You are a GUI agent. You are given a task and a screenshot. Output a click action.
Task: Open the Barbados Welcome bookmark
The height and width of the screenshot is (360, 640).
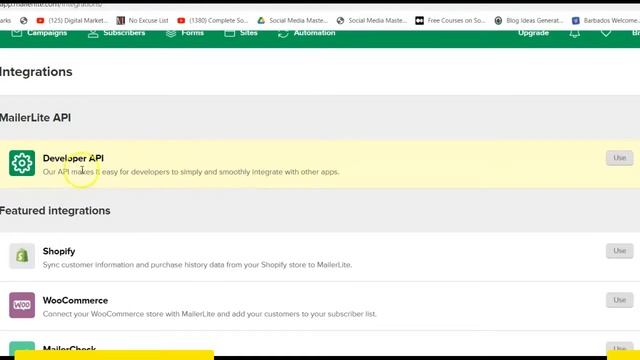605,20
